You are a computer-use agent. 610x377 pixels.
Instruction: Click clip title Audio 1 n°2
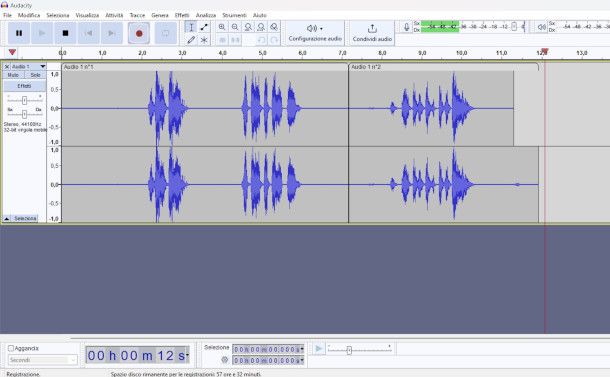tap(366, 67)
